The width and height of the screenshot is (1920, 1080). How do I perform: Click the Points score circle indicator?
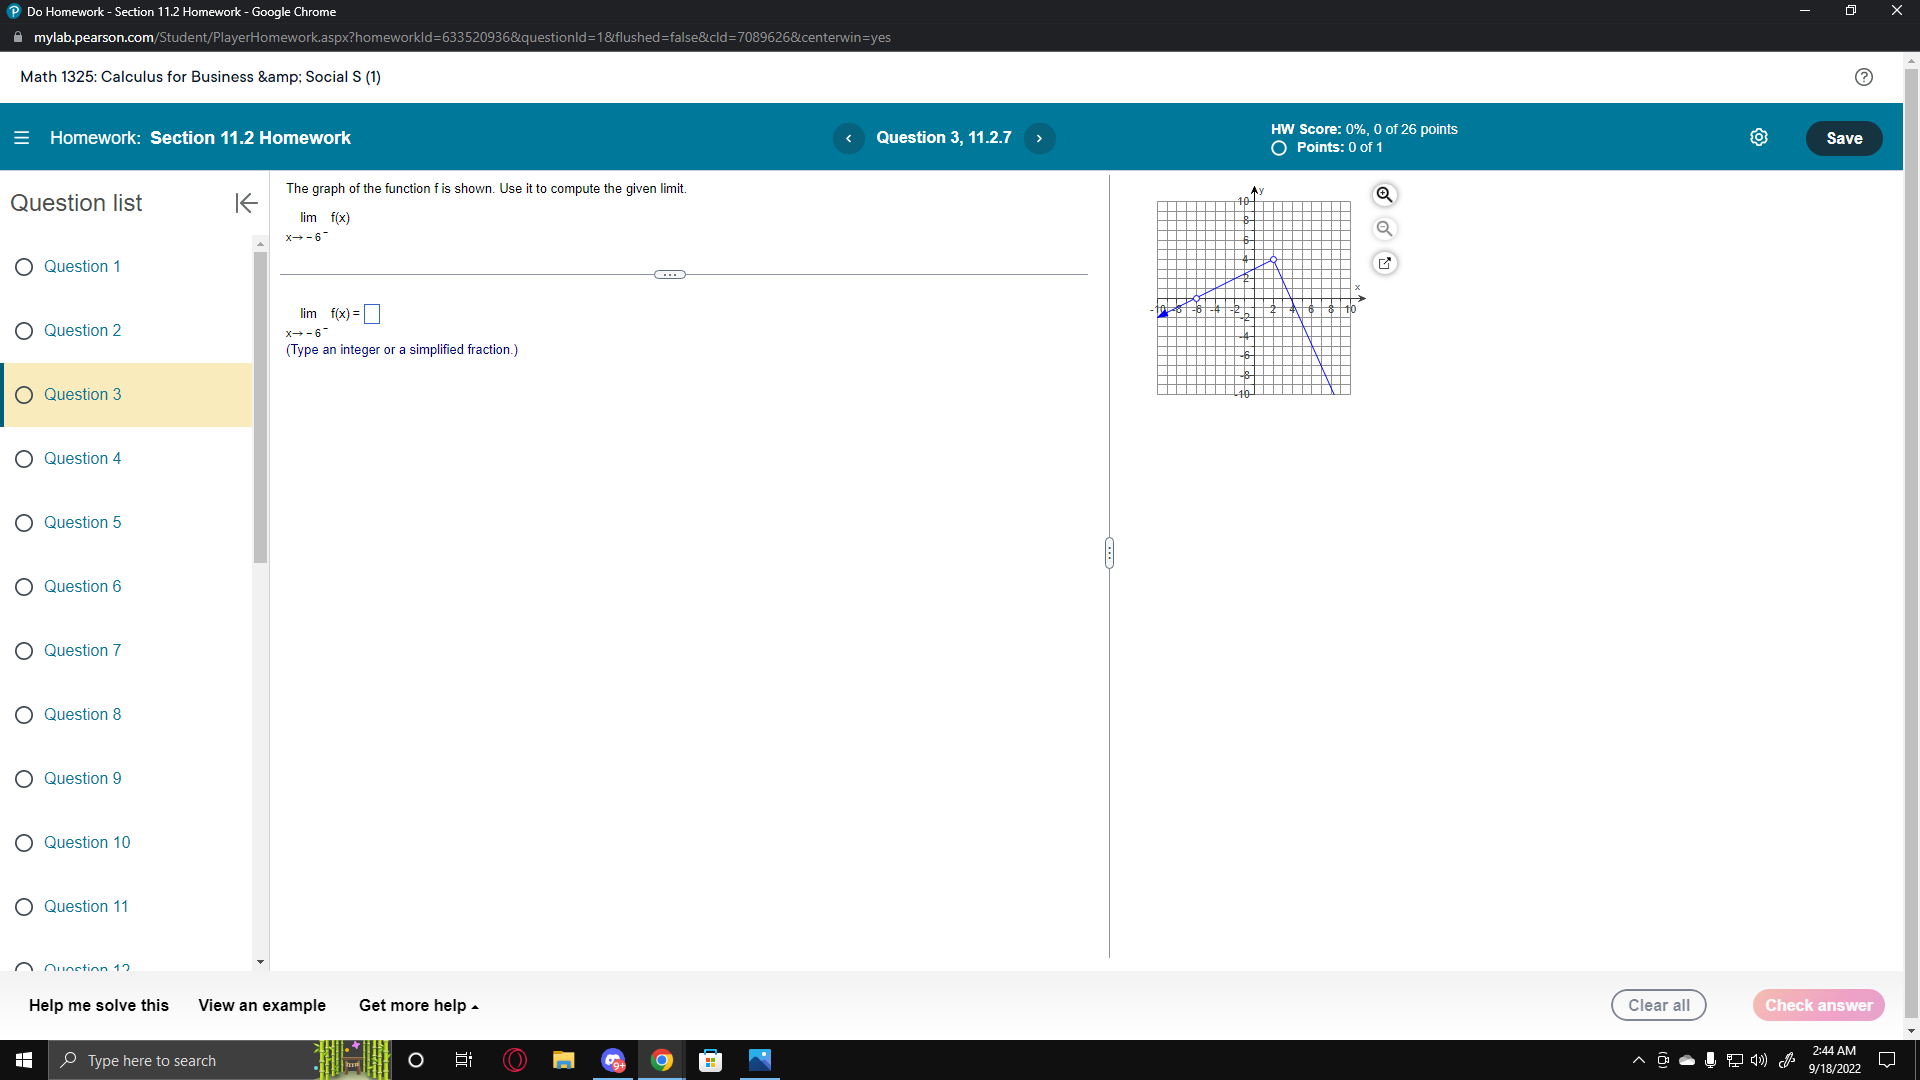pos(1278,148)
